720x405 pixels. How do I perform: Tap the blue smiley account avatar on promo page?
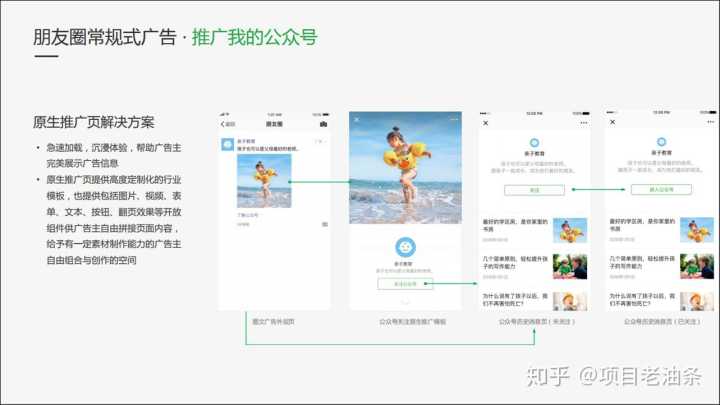coord(405,247)
